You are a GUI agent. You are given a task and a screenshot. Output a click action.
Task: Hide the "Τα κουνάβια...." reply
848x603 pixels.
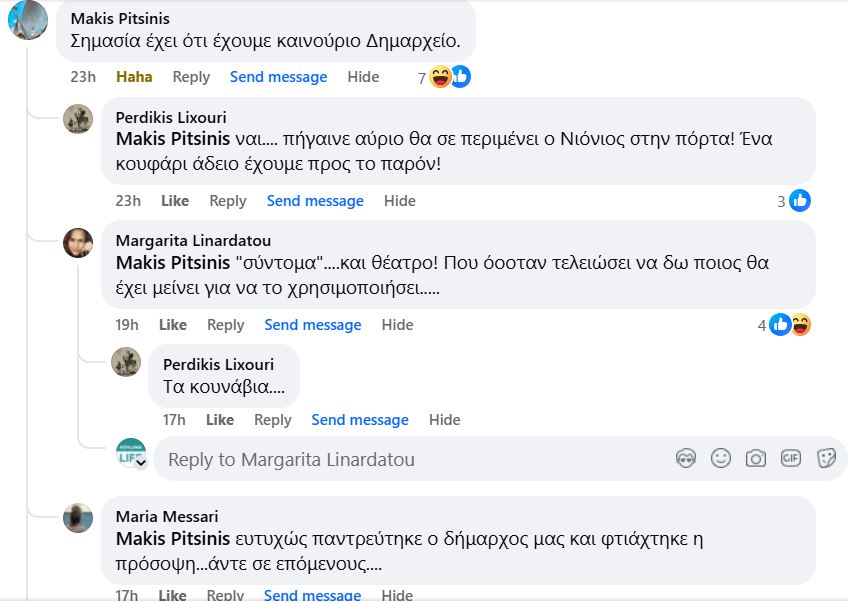(x=445, y=420)
